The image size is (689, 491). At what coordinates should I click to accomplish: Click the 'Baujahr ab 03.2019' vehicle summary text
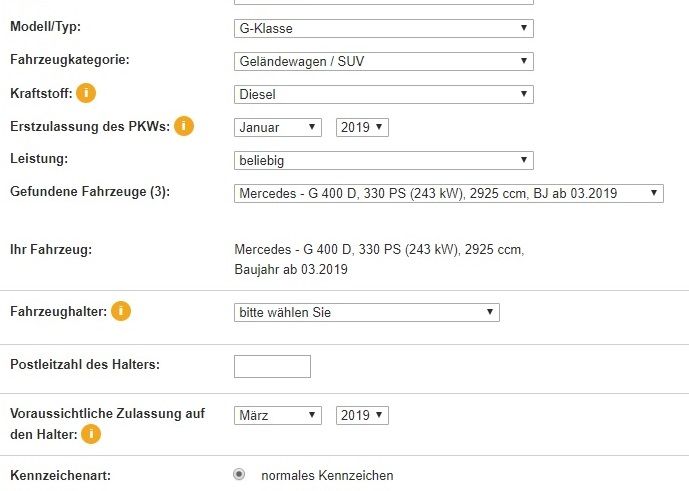click(x=291, y=270)
